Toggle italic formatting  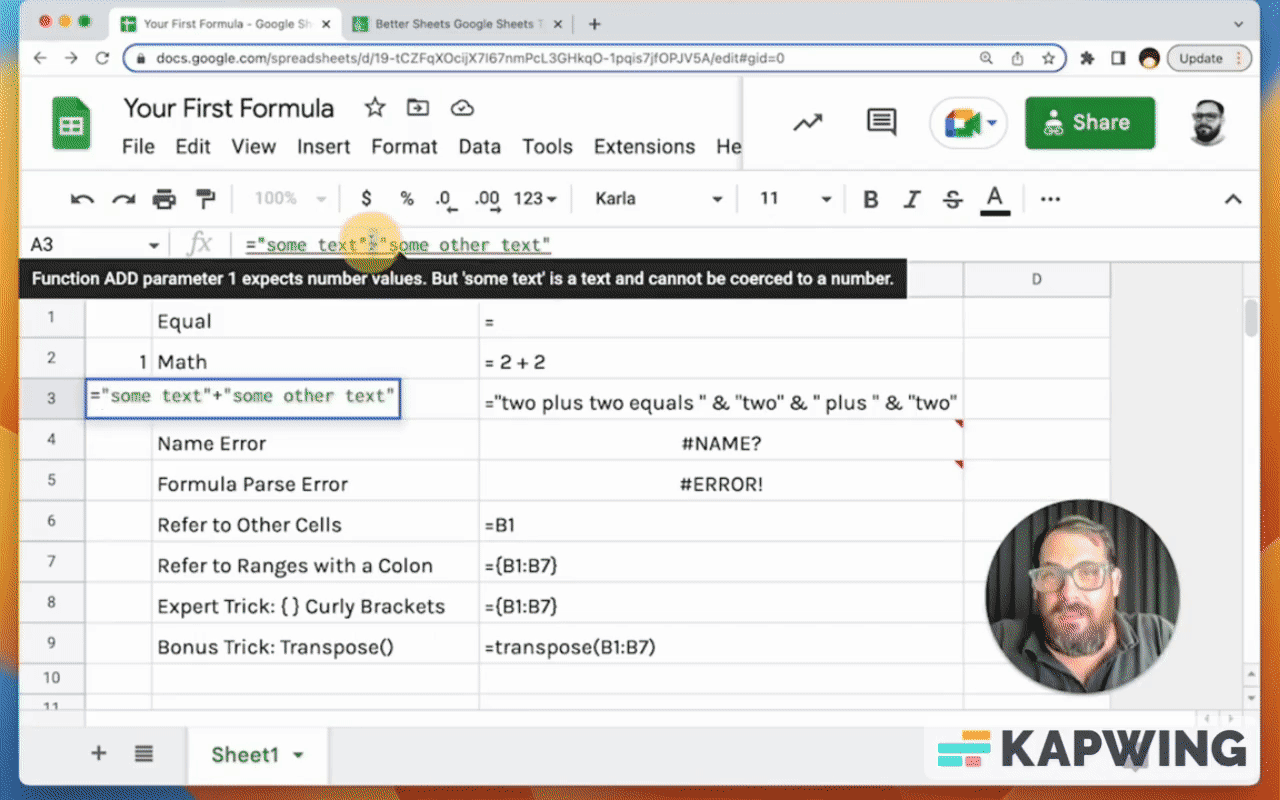tap(912, 199)
